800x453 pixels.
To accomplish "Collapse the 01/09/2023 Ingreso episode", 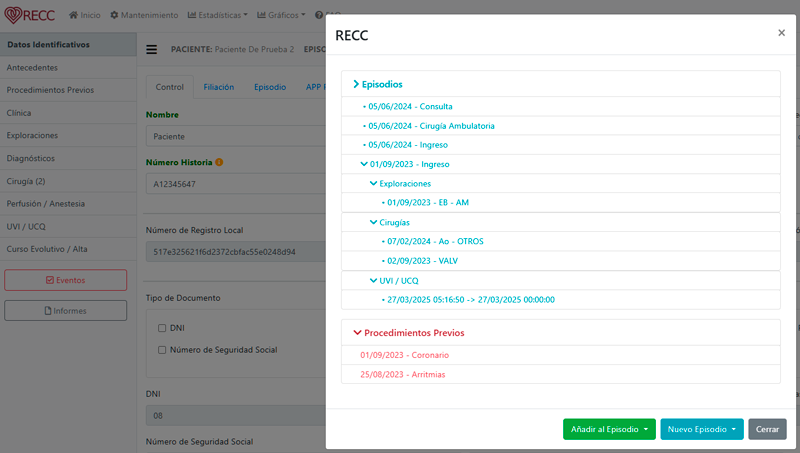I will tap(364, 163).
